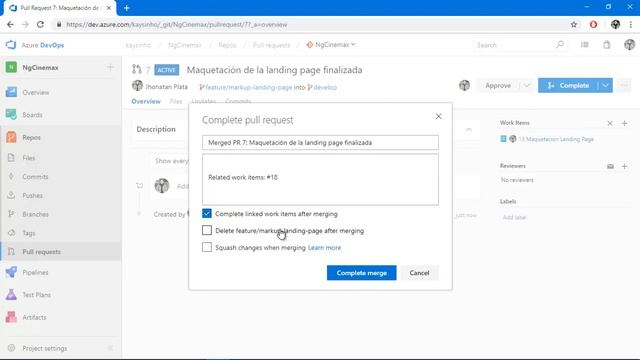Screen dimensions: 640x360
Task: Open Artifacts in the sidebar
Action: click(x=34, y=317)
